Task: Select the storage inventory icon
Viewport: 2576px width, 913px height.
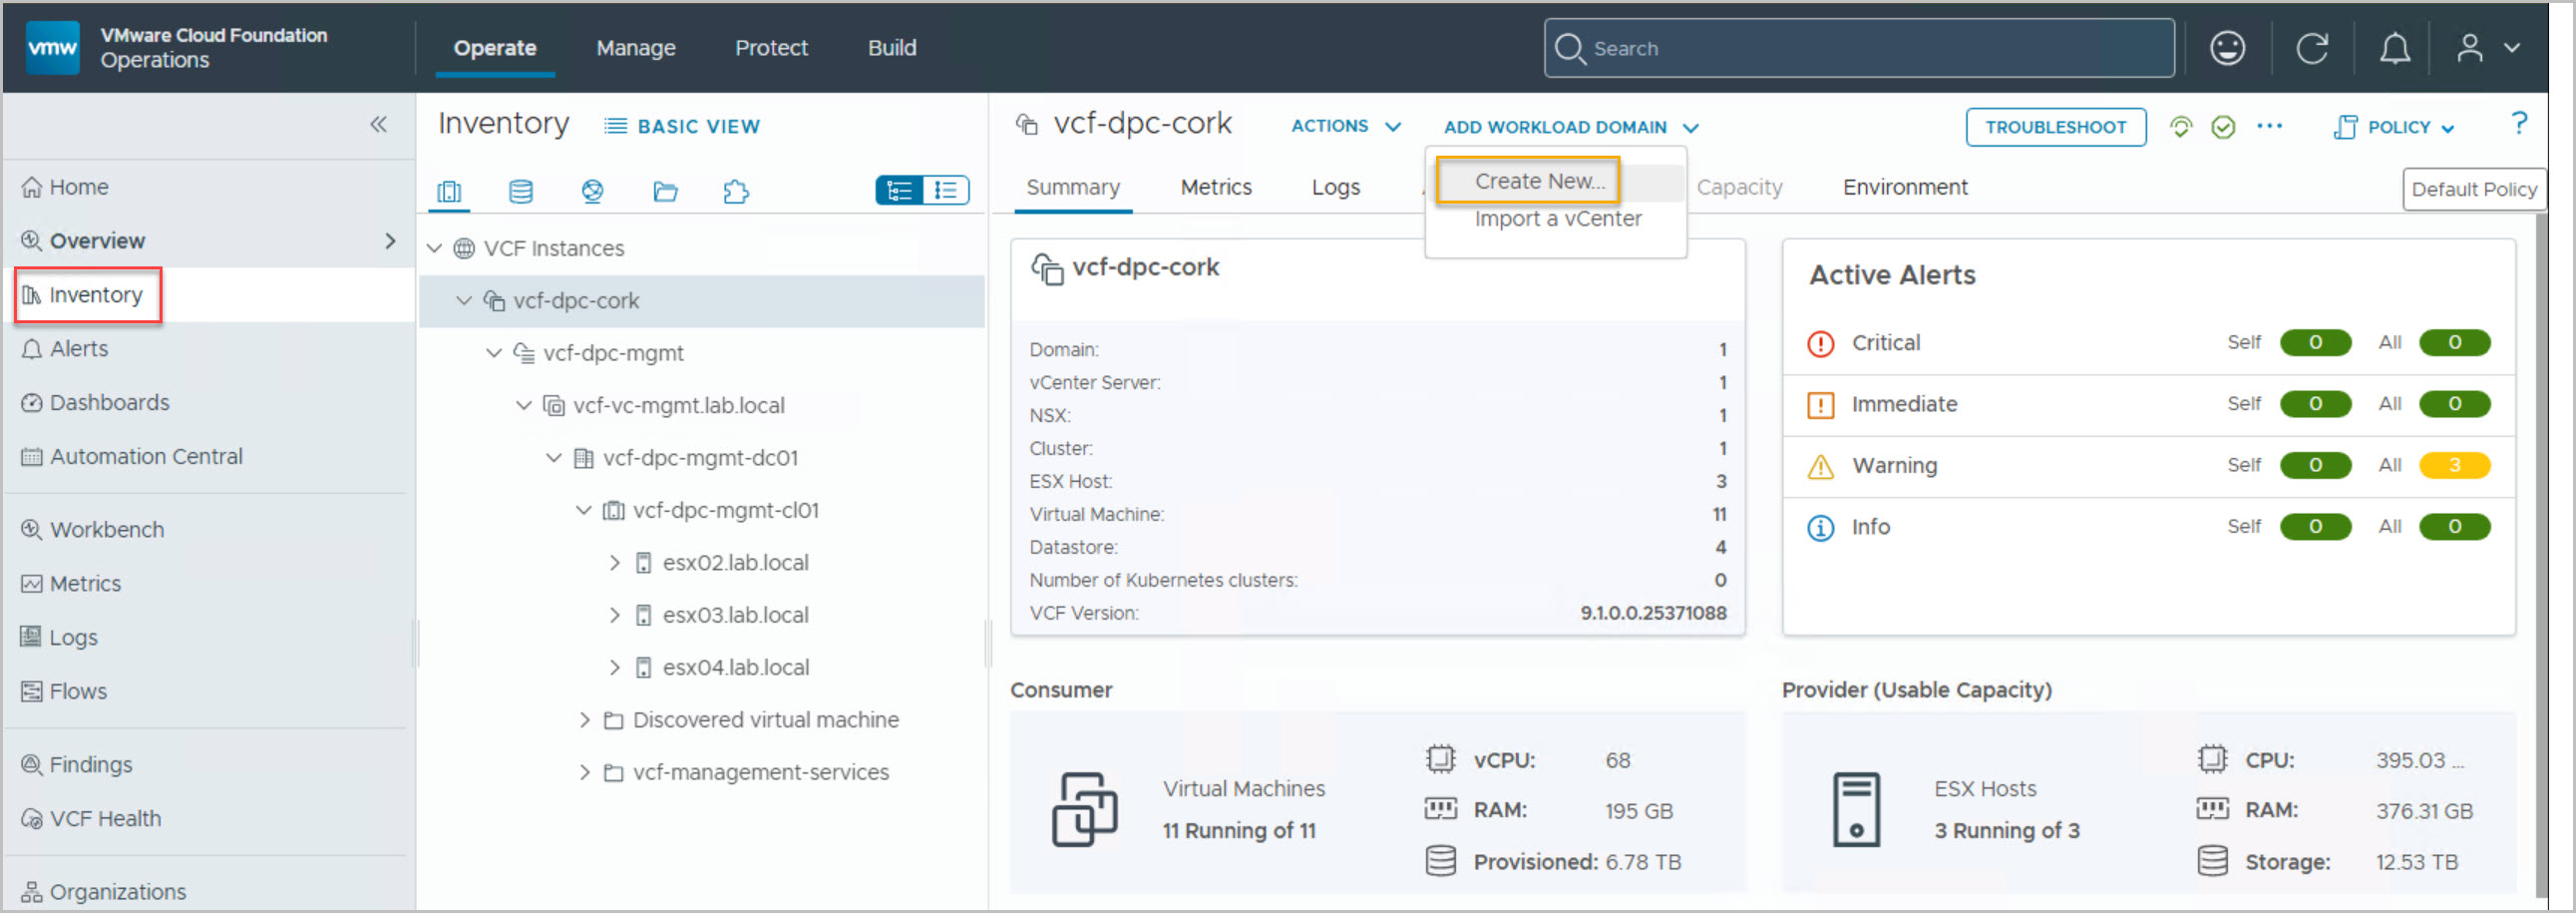Action: [x=521, y=191]
